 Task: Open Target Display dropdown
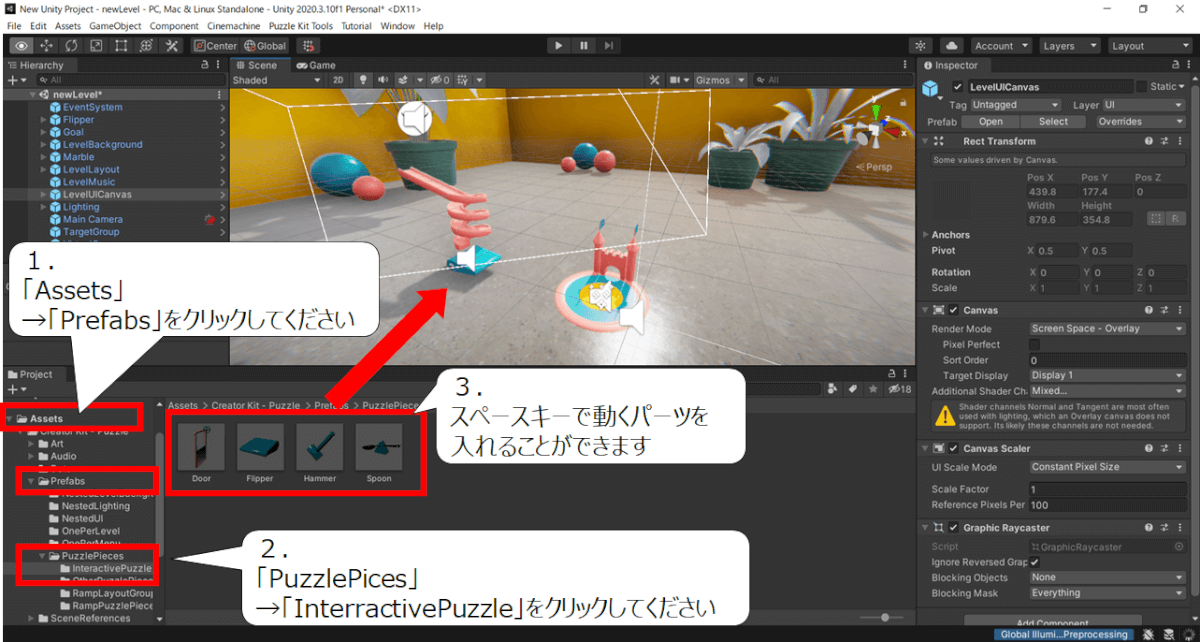click(1107, 376)
